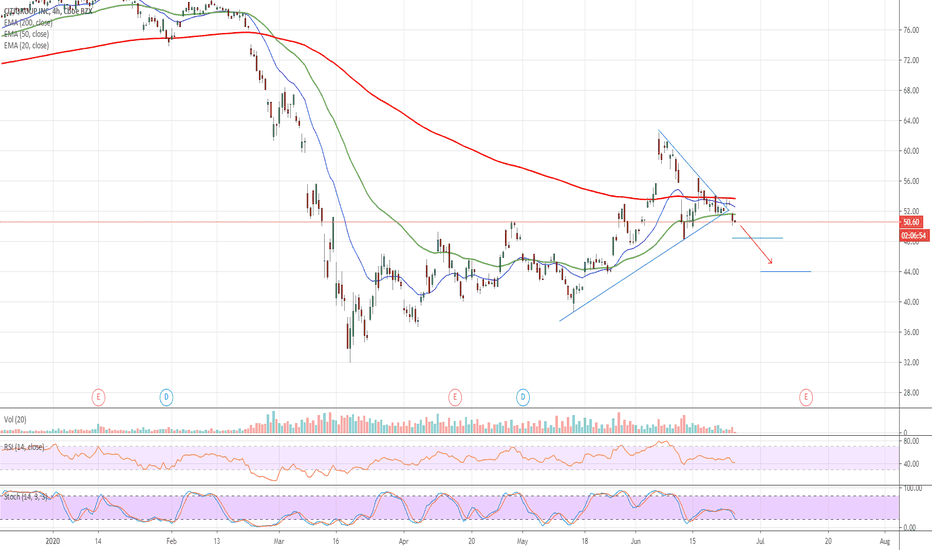Select the lower blue target line at 44
This screenshot has height=550, width=932.
click(785, 272)
